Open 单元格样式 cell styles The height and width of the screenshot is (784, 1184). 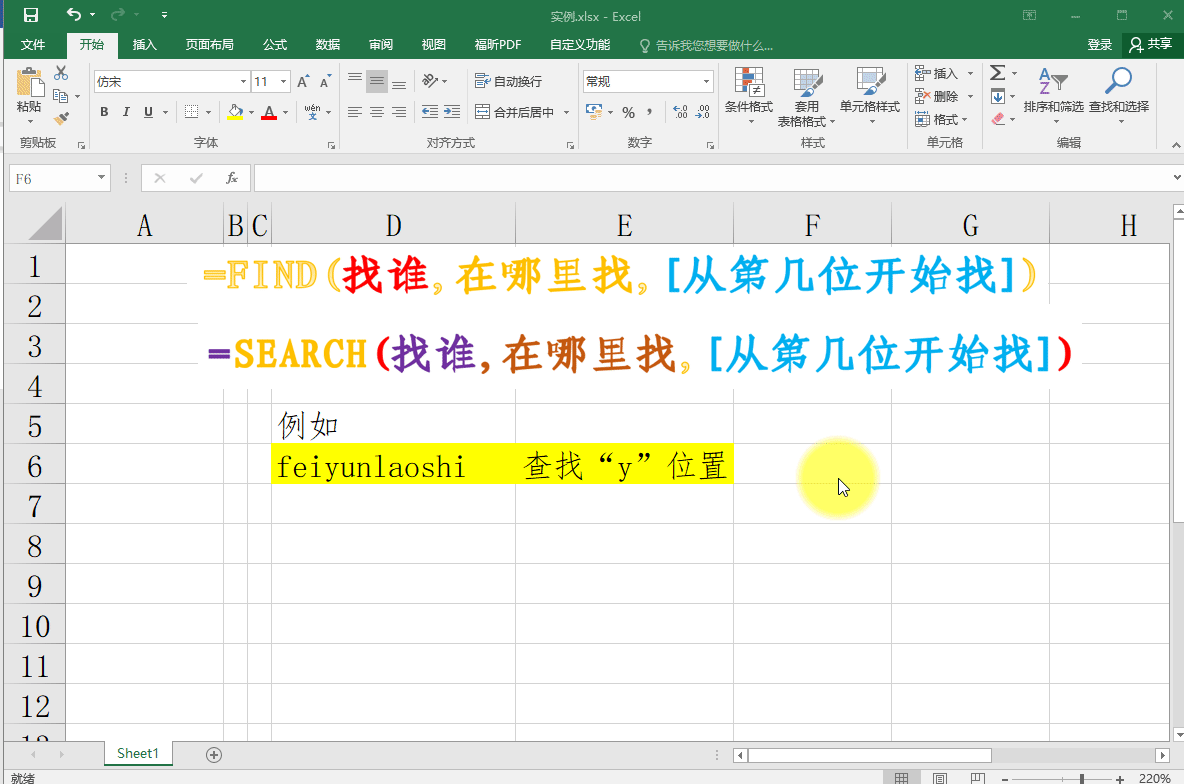870,94
